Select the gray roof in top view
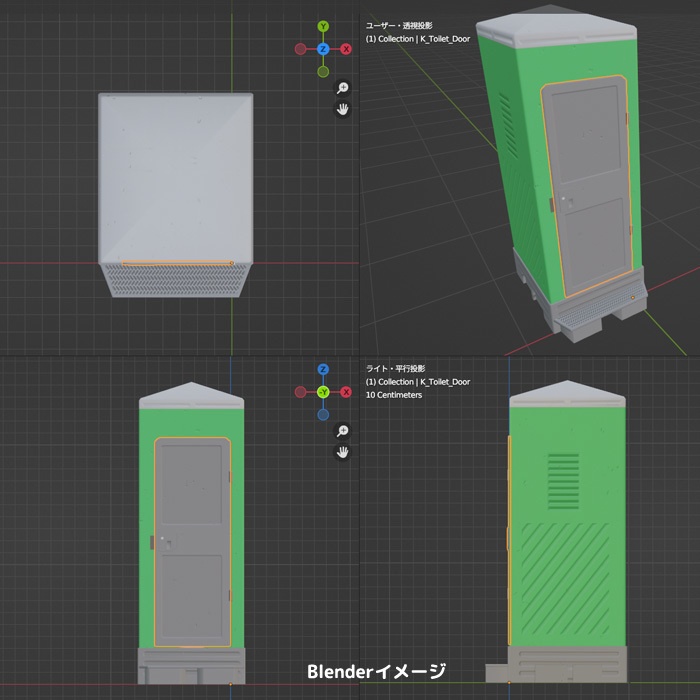 175,178
